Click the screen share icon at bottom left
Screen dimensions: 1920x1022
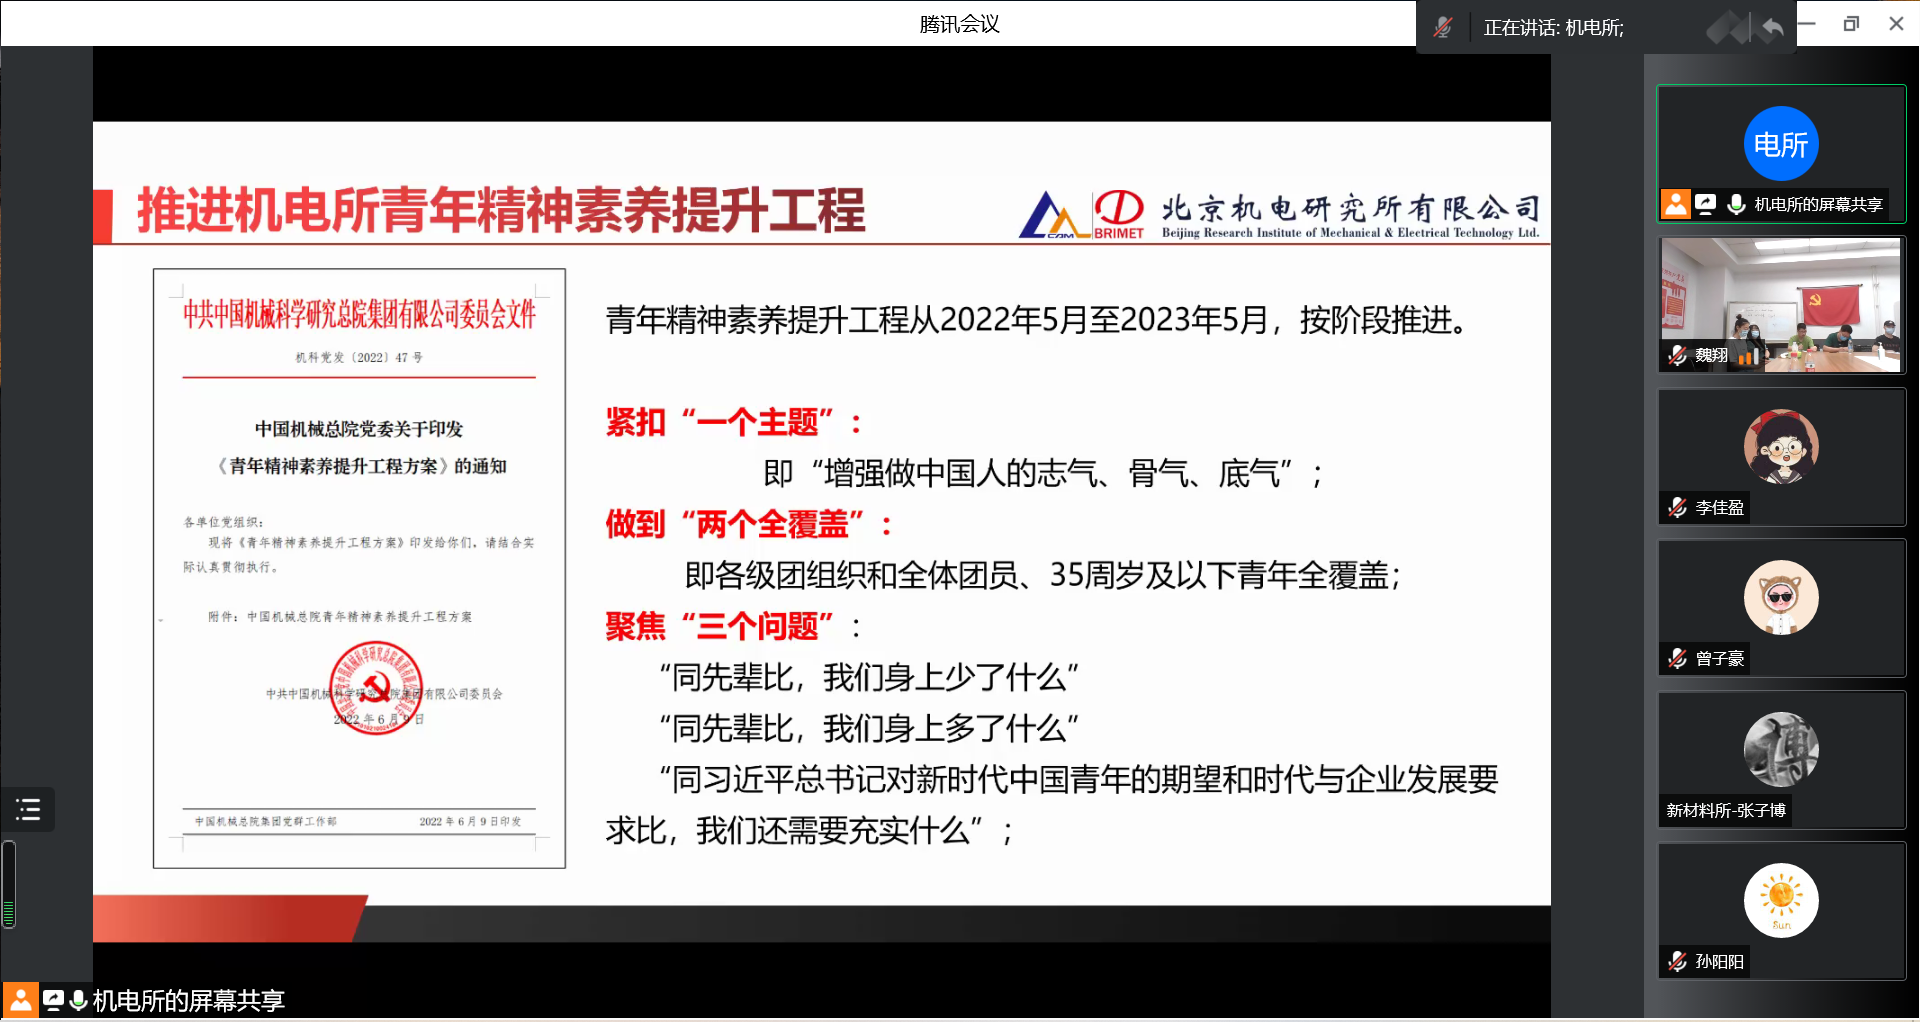[53, 1000]
